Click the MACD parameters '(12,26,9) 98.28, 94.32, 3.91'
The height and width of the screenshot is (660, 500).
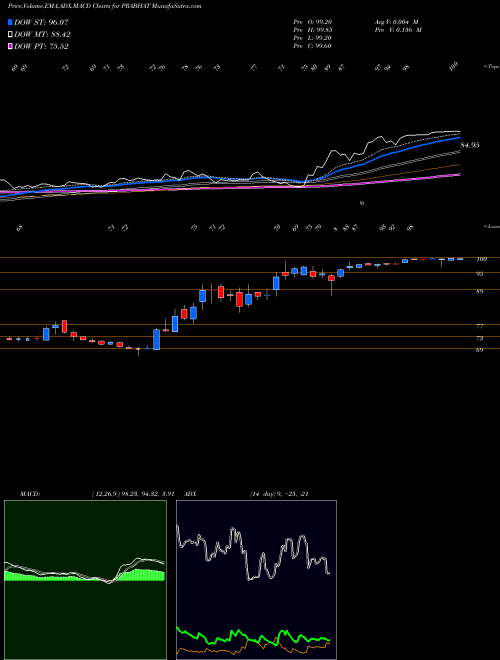tap(133, 494)
